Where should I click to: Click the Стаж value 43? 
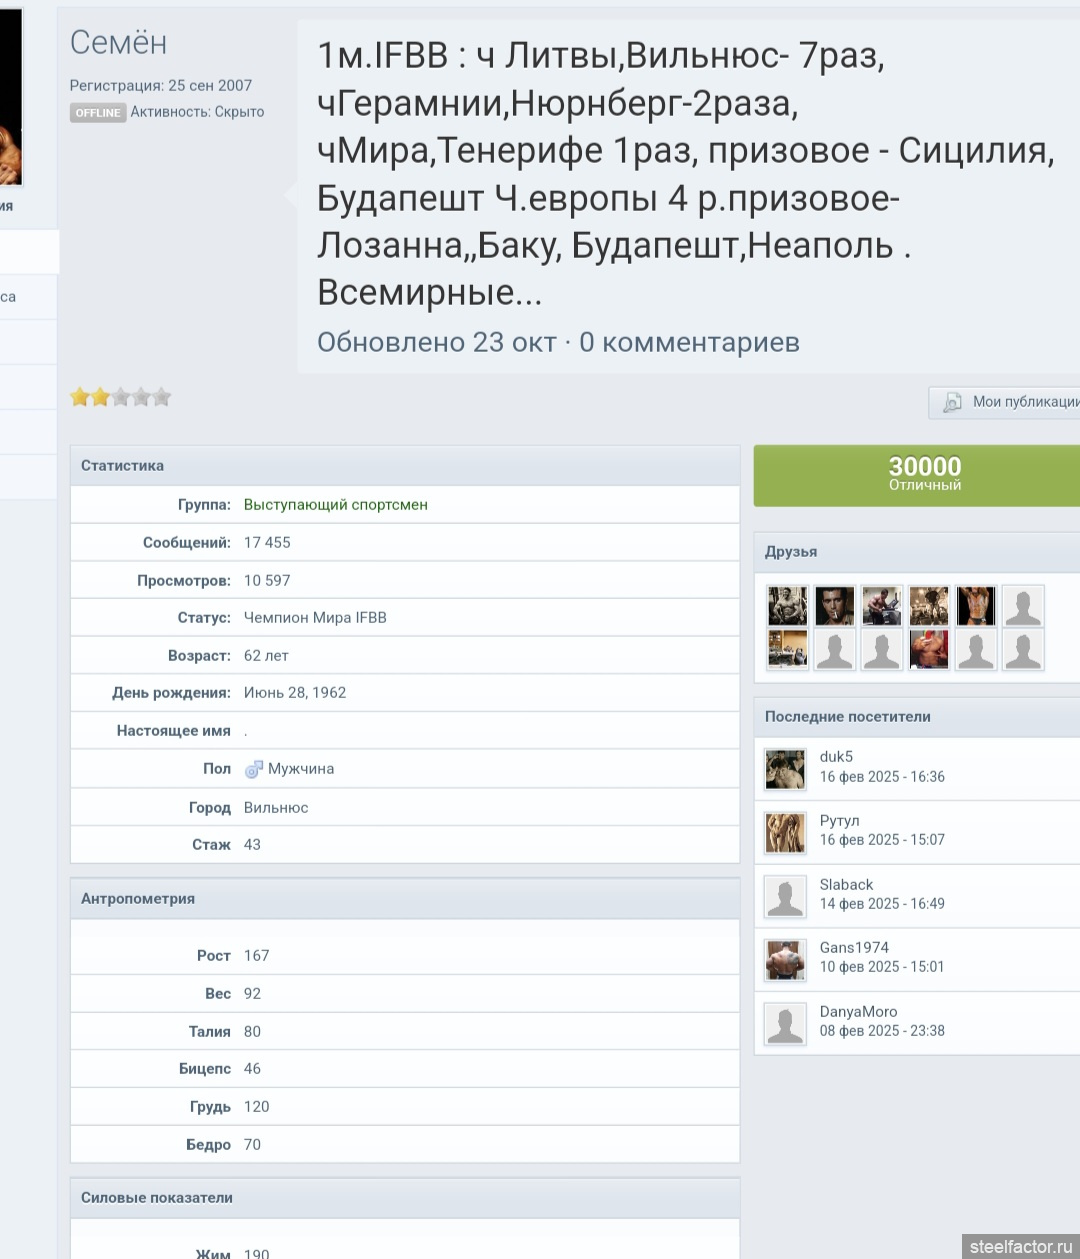[252, 845]
